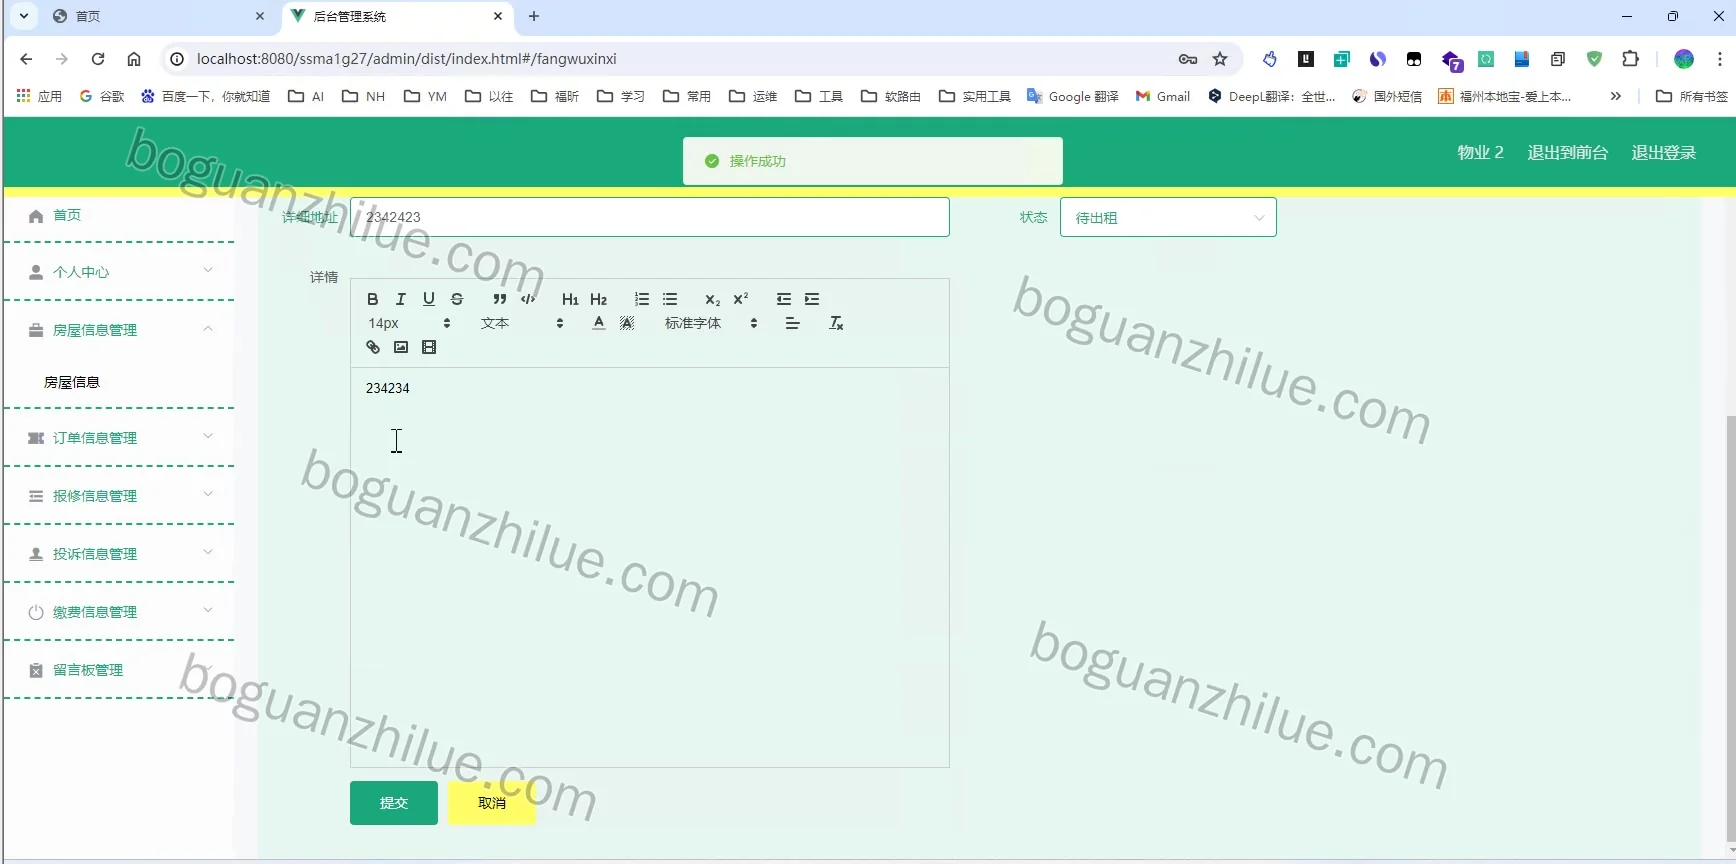
Task: Expand the 投诉信息管理 sidebar menu
Action: click(x=119, y=554)
